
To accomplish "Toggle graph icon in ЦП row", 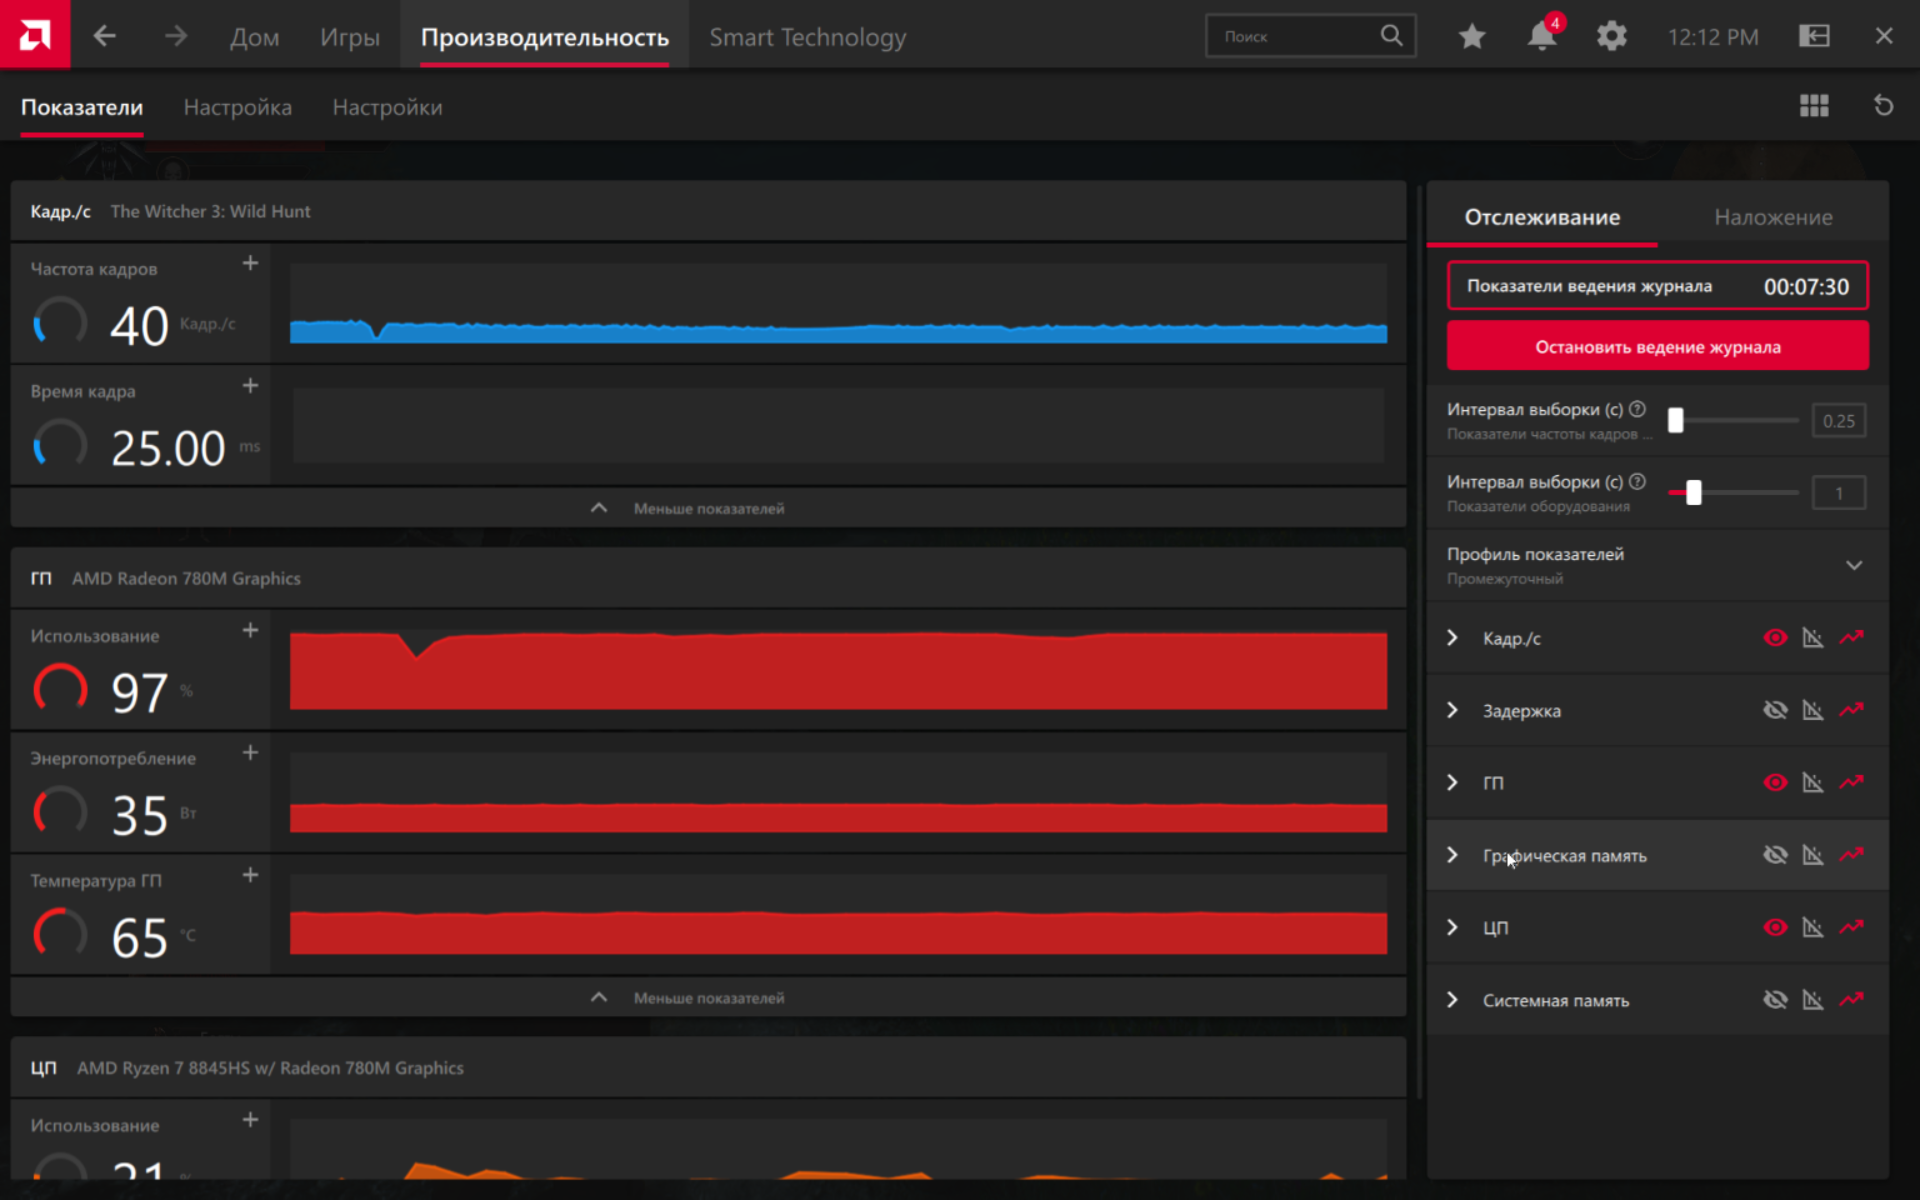I will coord(1813,927).
